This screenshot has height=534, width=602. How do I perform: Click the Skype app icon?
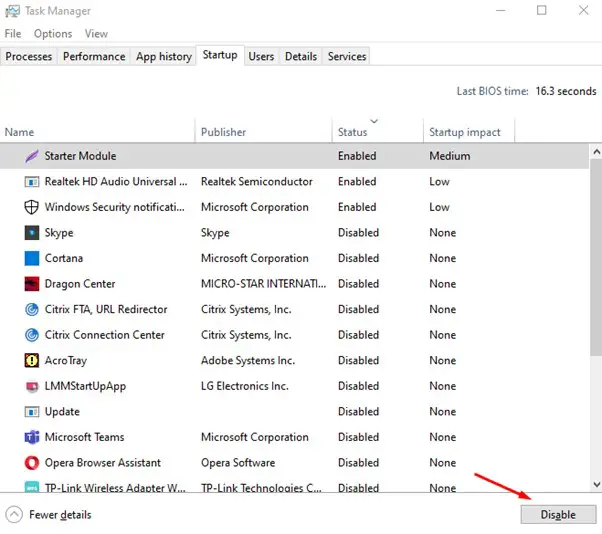click(32, 233)
